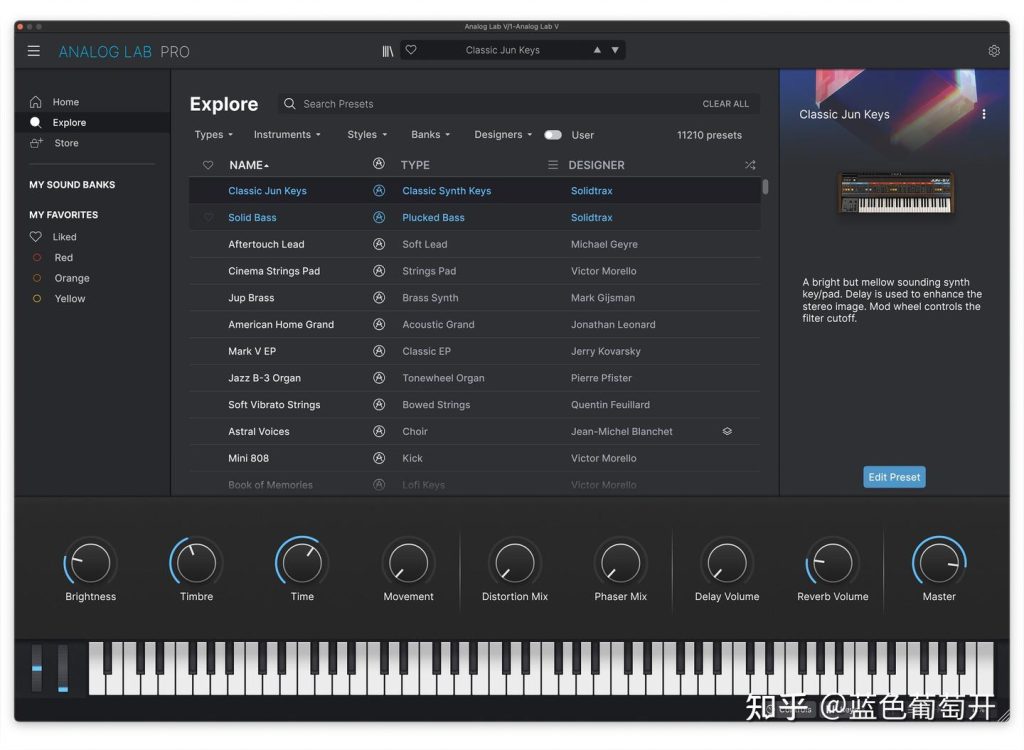Open the three-dot menu for Classic Jun Keys
The image size is (1024, 750).
point(984,114)
